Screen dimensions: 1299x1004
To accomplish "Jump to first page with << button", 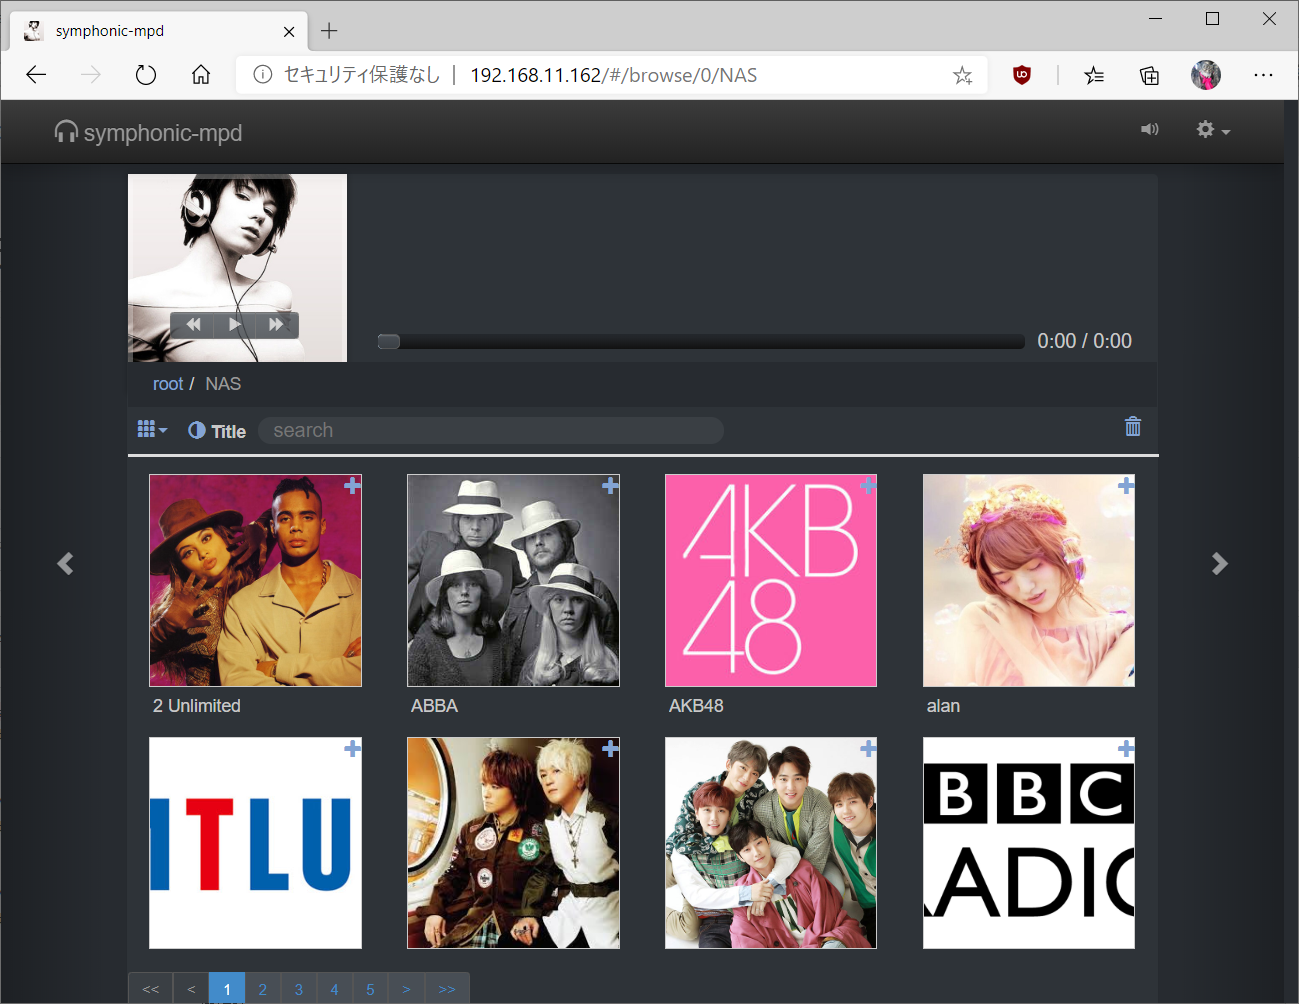I will tap(151, 989).
